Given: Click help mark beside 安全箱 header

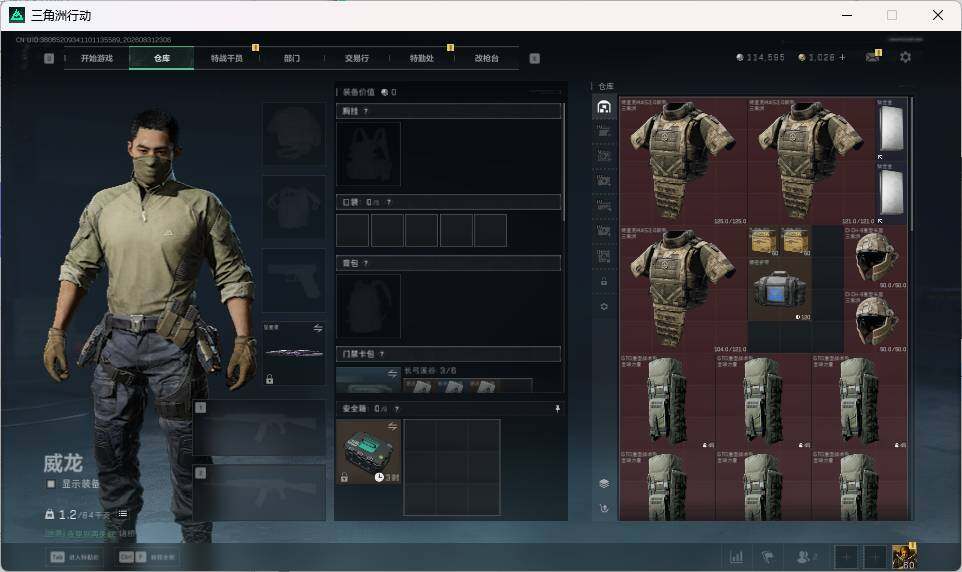Looking at the screenshot, I should (x=397, y=409).
